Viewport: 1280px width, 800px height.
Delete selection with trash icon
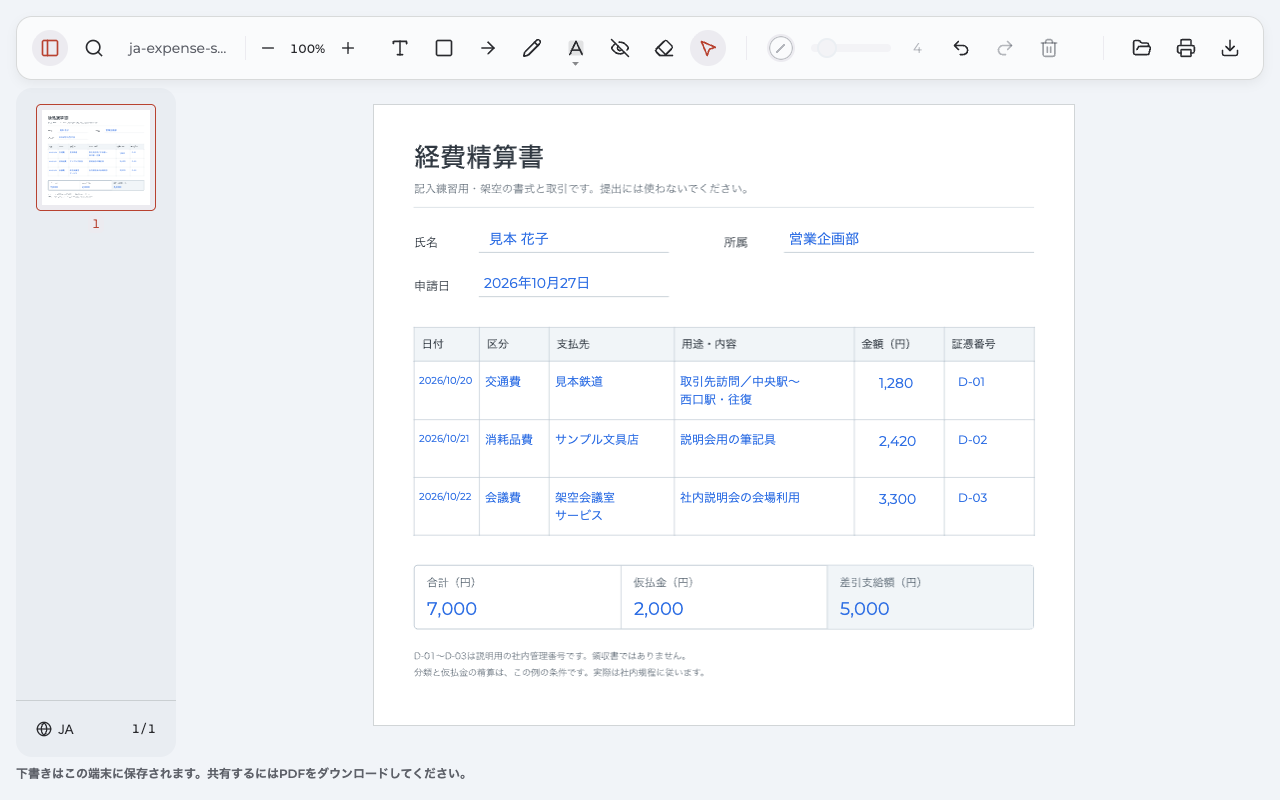click(x=1049, y=48)
